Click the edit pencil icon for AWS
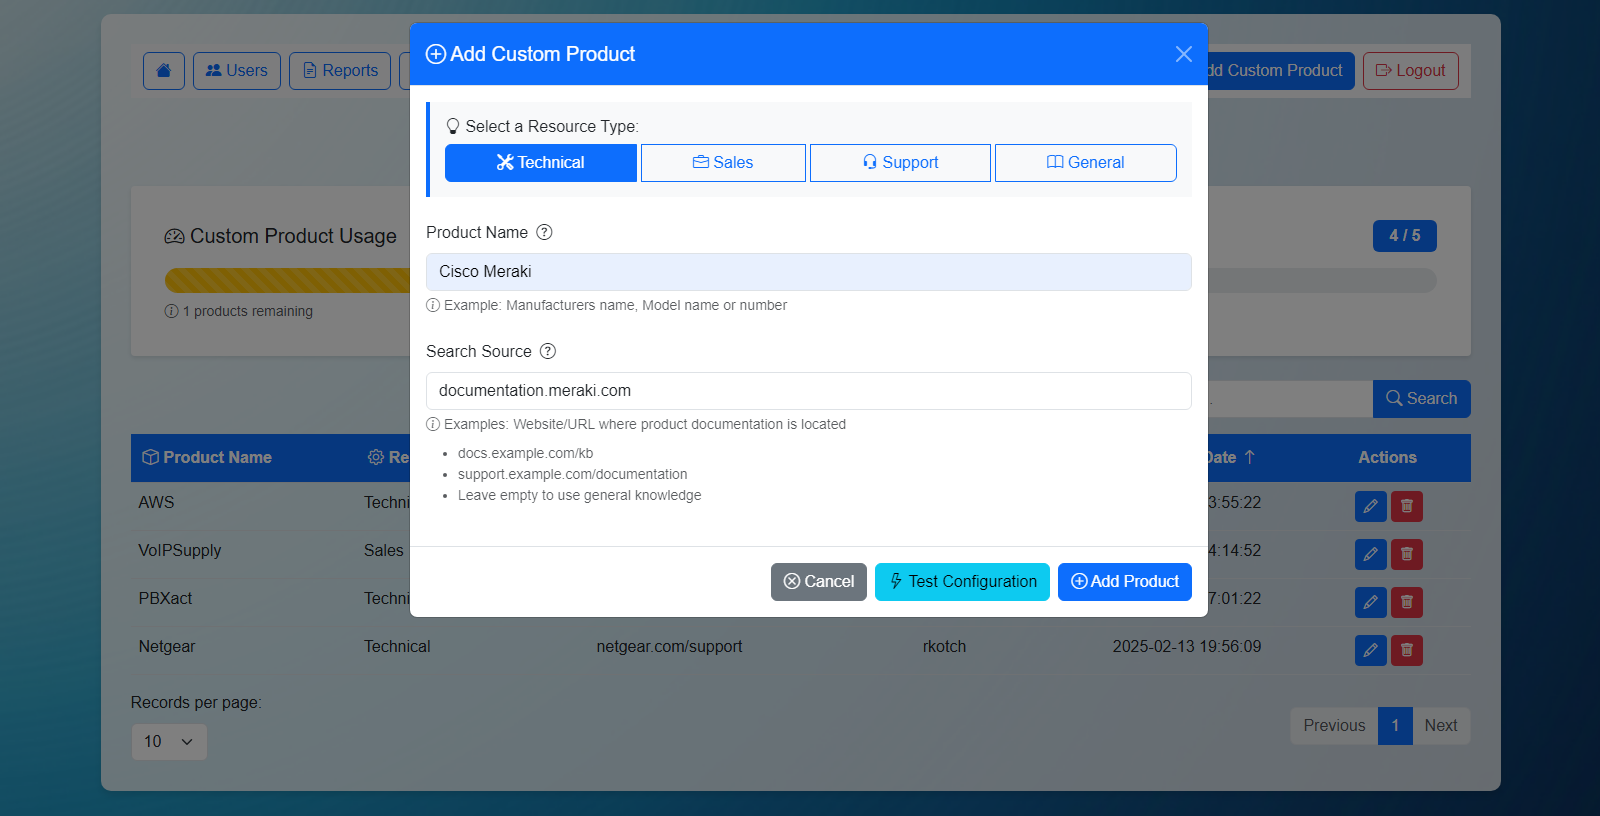The image size is (1600, 816). click(x=1370, y=506)
